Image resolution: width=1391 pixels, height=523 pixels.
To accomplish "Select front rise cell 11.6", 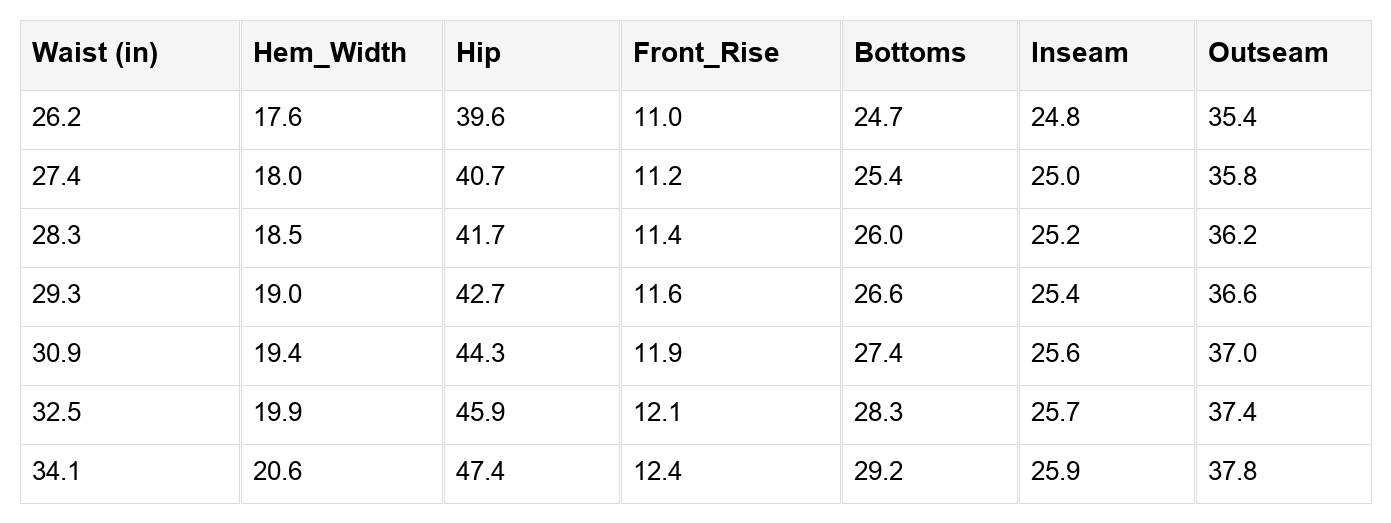I will point(658,295).
